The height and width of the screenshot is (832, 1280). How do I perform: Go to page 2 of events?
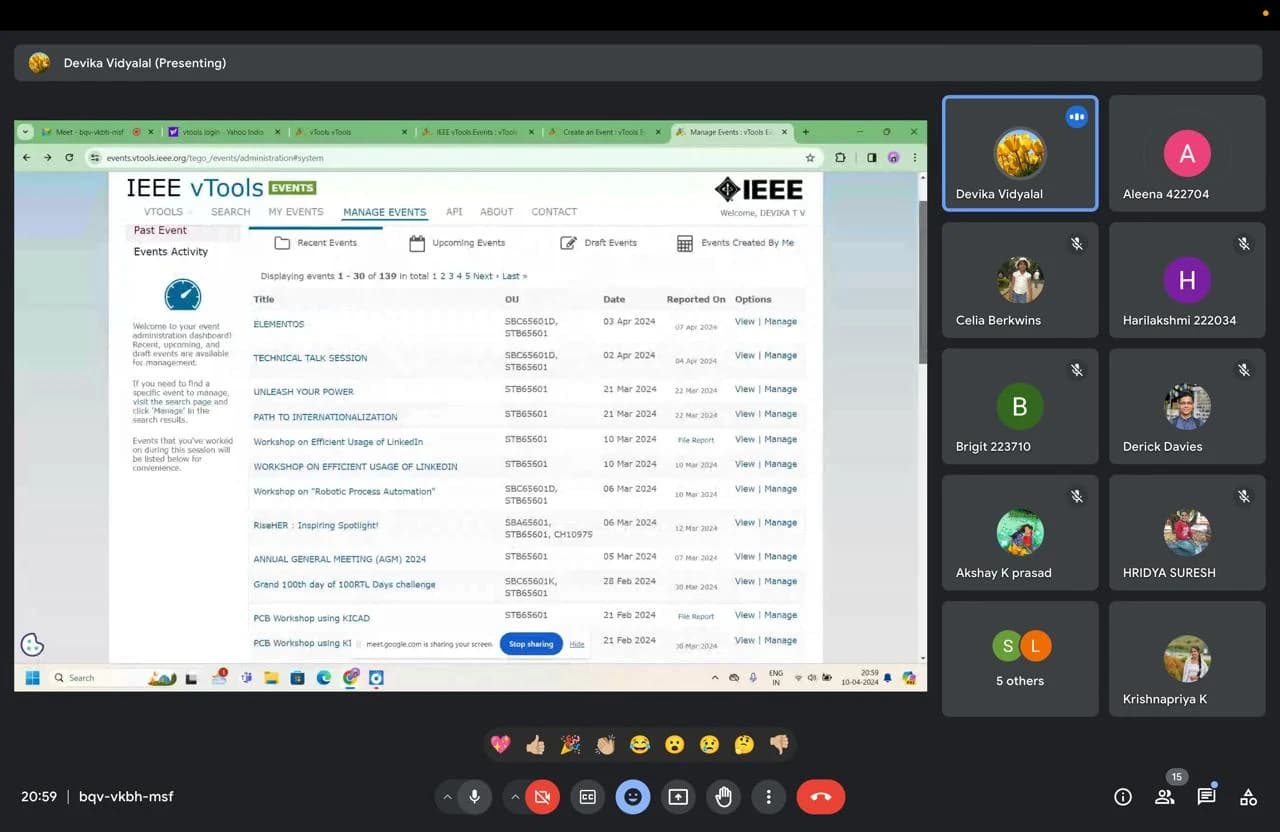[443, 276]
